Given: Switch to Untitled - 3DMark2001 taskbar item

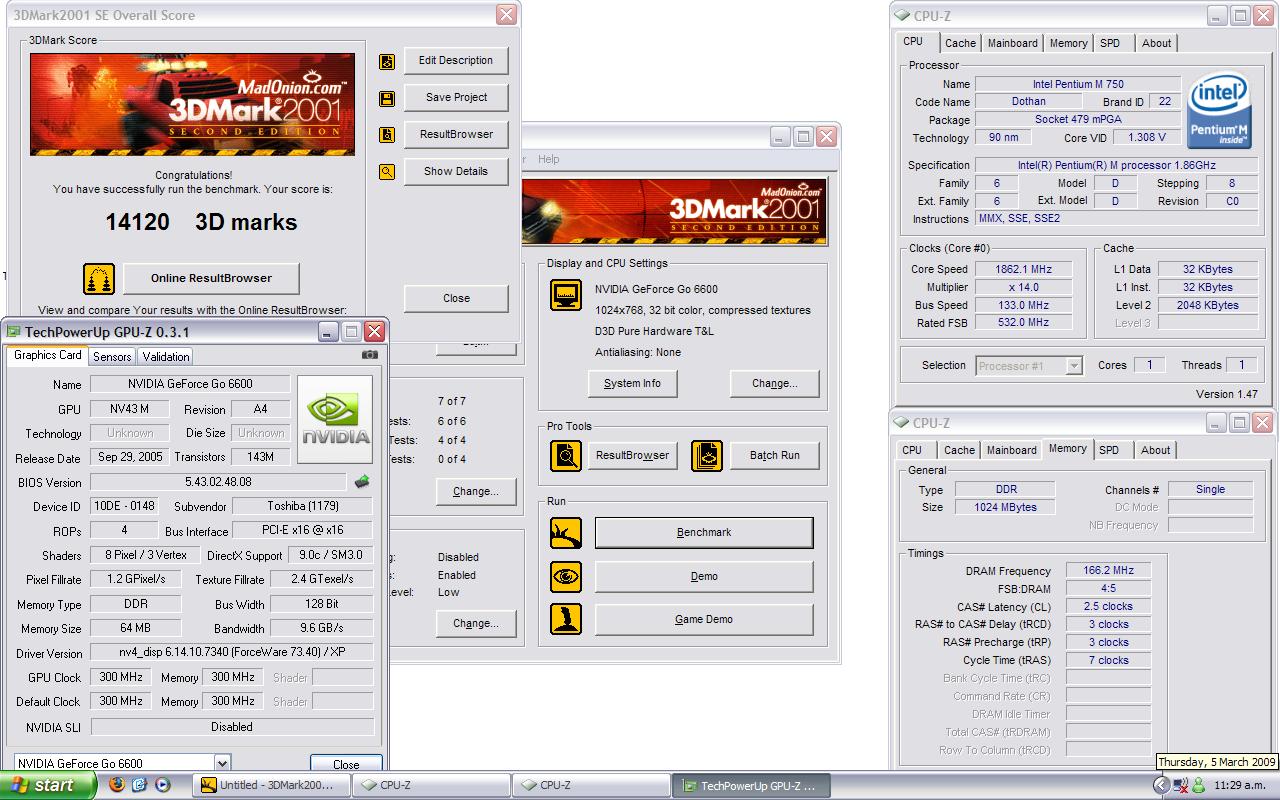Looking at the screenshot, I should click(272, 786).
